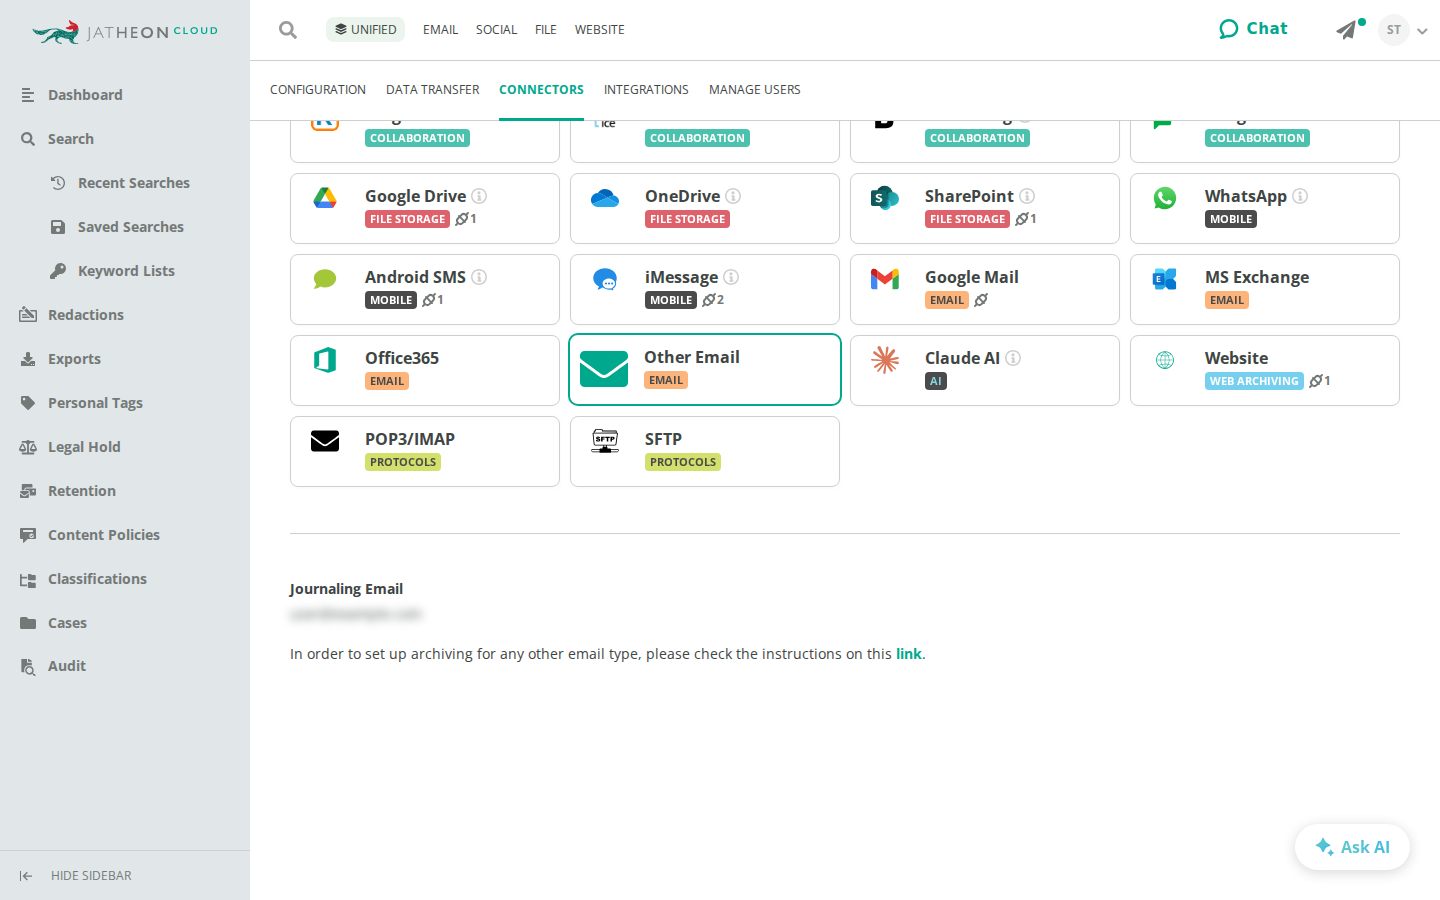Click the Protocols tag on SFTP
Screen dimensions: 1440x900
(683, 462)
